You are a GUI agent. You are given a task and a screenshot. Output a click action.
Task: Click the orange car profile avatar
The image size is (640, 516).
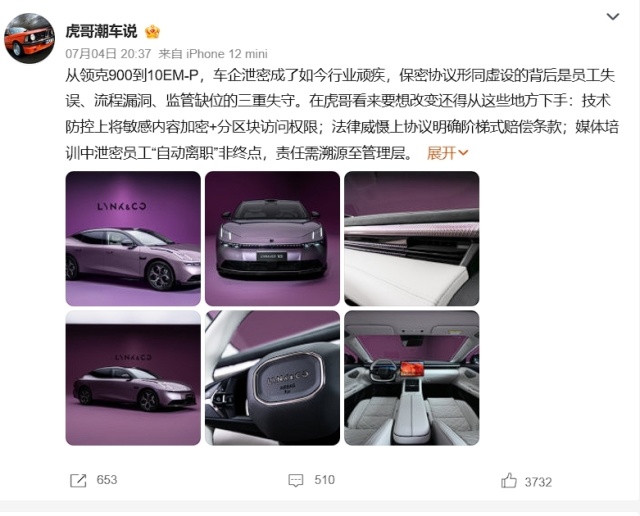point(29,38)
